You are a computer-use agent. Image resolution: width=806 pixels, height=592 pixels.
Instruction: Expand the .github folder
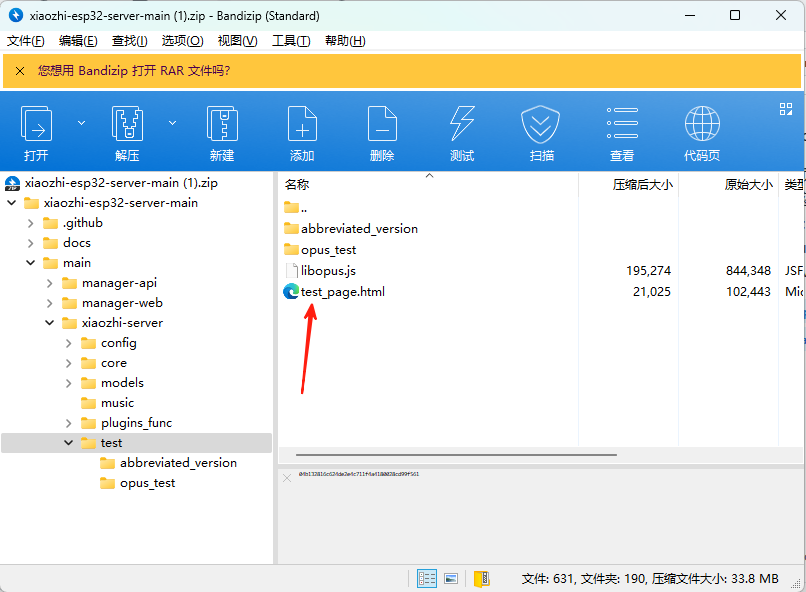tap(30, 223)
